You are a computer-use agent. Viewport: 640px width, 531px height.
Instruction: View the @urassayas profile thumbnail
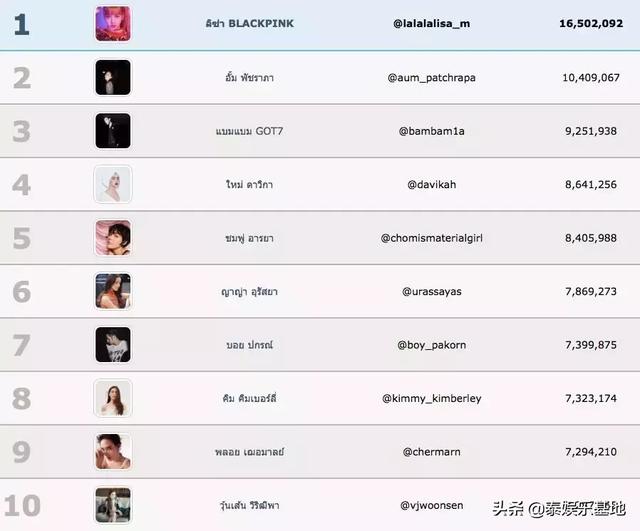click(x=113, y=291)
